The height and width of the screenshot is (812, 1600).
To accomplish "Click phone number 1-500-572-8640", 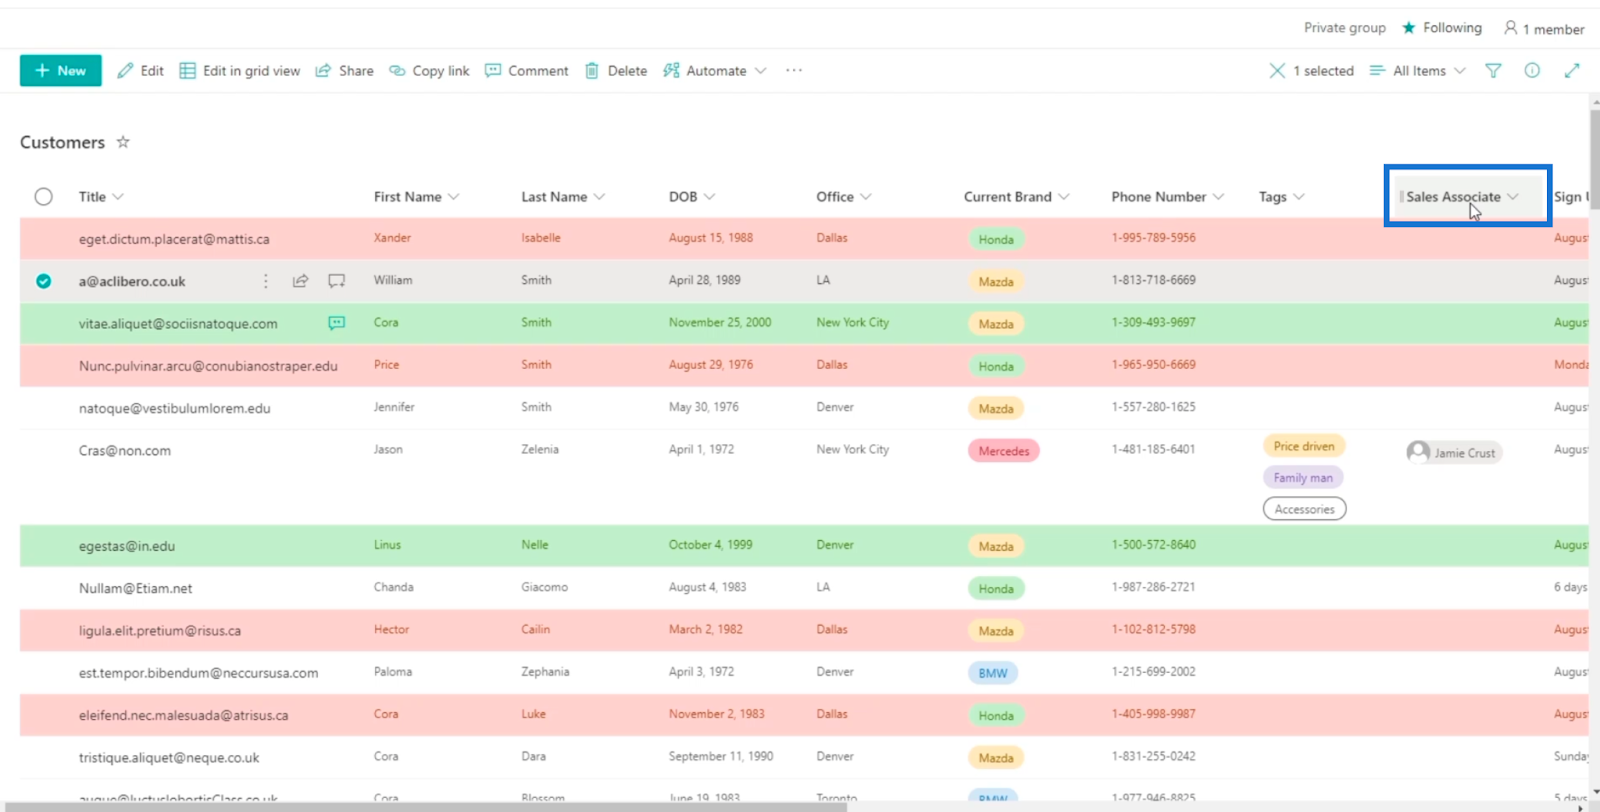I will (x=1153, y=544).
